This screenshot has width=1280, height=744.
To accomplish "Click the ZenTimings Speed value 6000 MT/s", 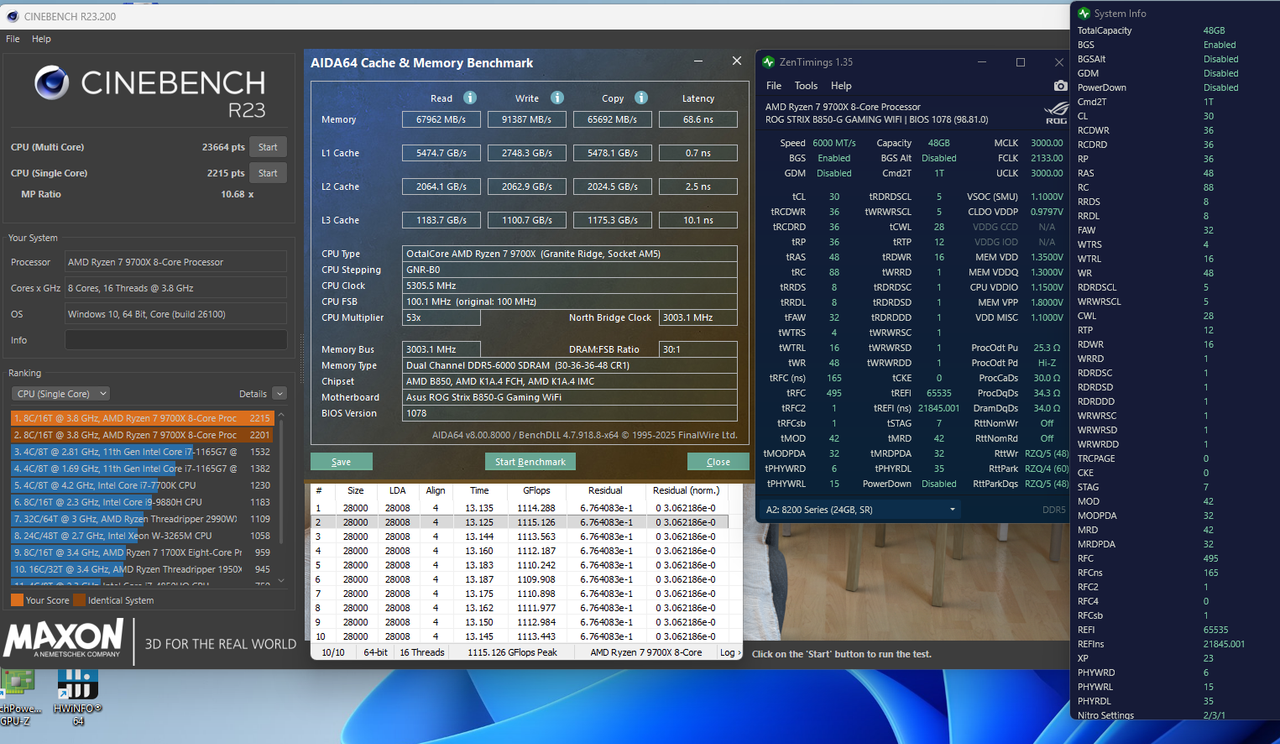I will coord(832,143).
